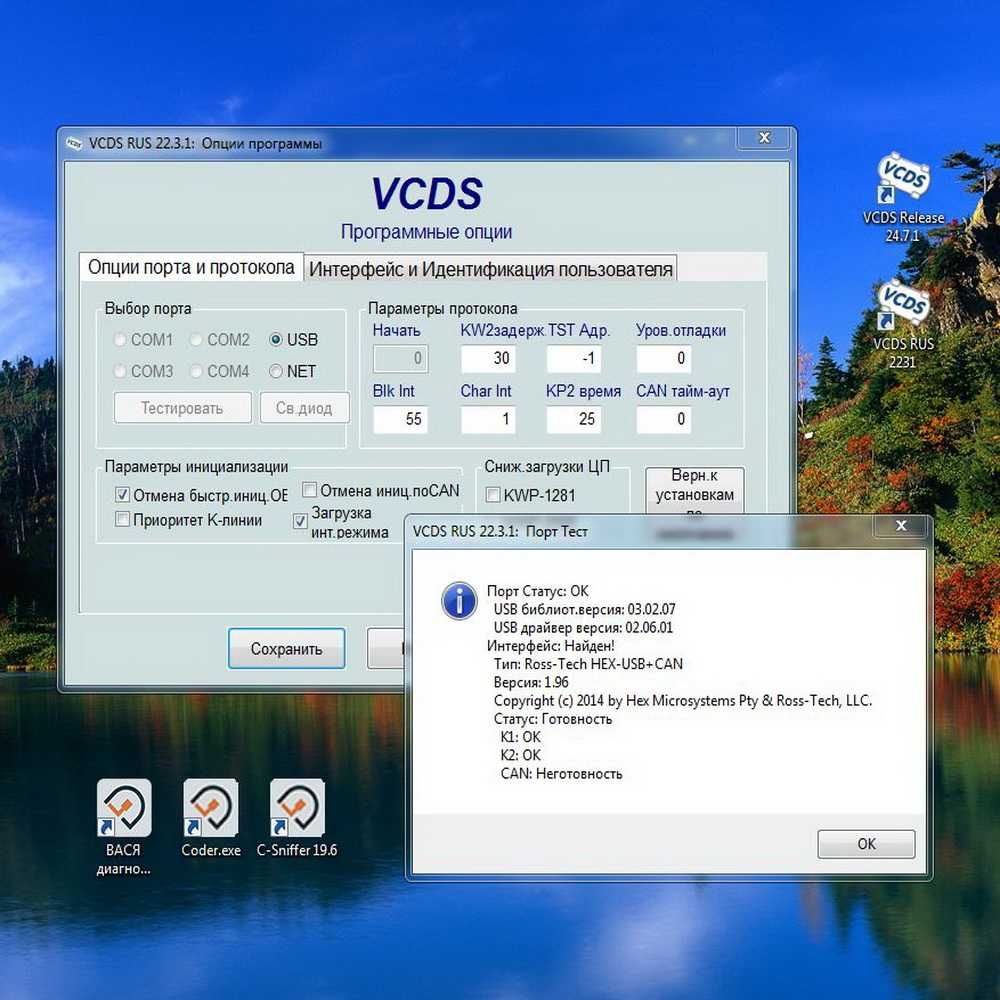Click the KW2задерж field showing 30

tap(488, 358)
